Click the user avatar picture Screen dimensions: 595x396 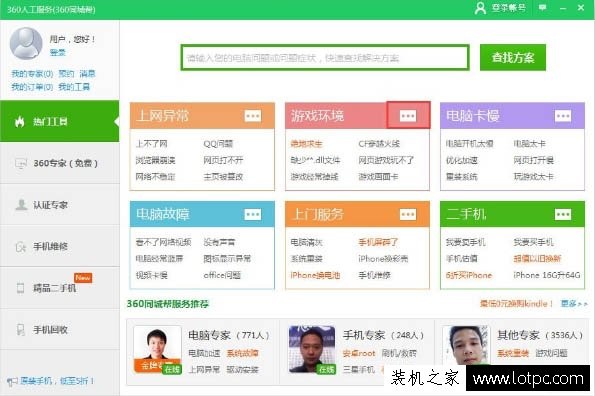click(26, 43)
